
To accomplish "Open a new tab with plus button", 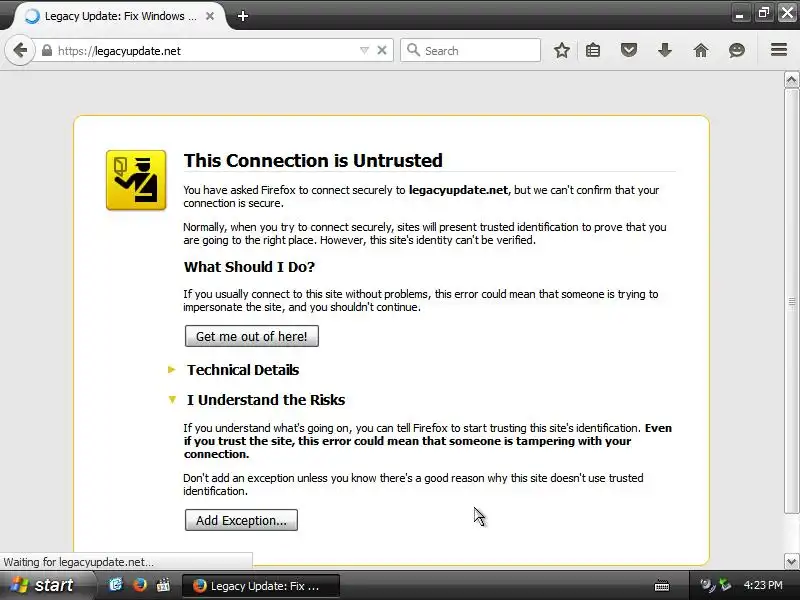I will click(243, 16).
